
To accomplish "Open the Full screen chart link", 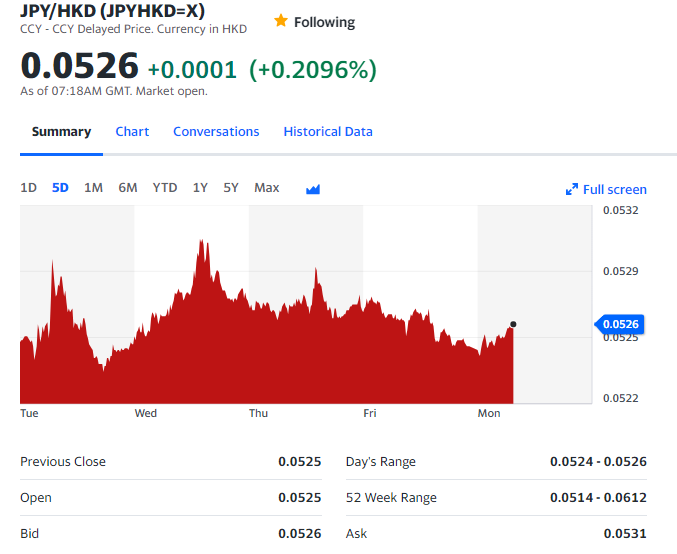I will (x=614, y=190).
